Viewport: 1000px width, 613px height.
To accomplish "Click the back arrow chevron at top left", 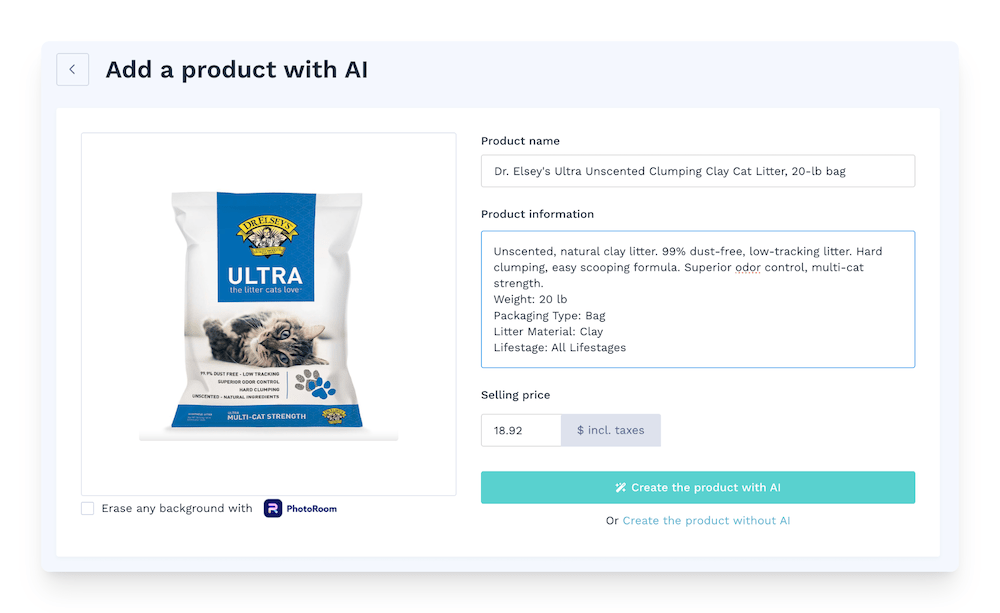I will (x=72, y=69).
